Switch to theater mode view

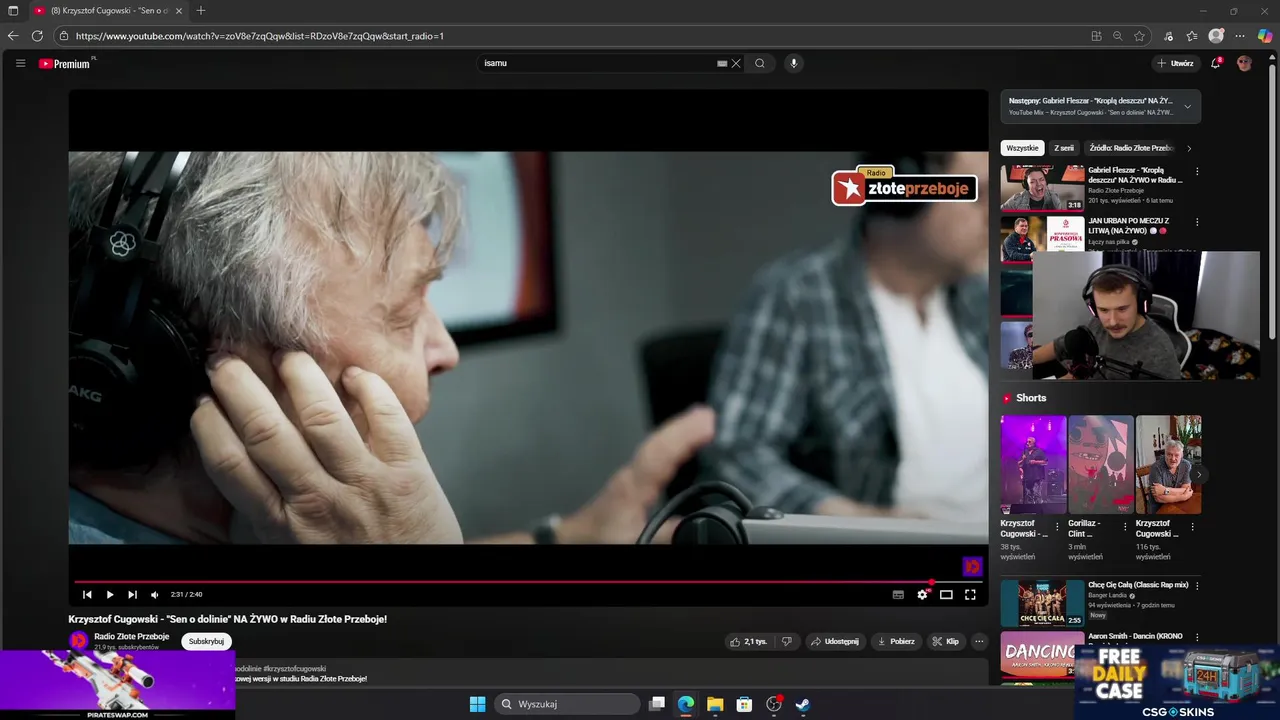pyautogui.click(x=946, y=594)
